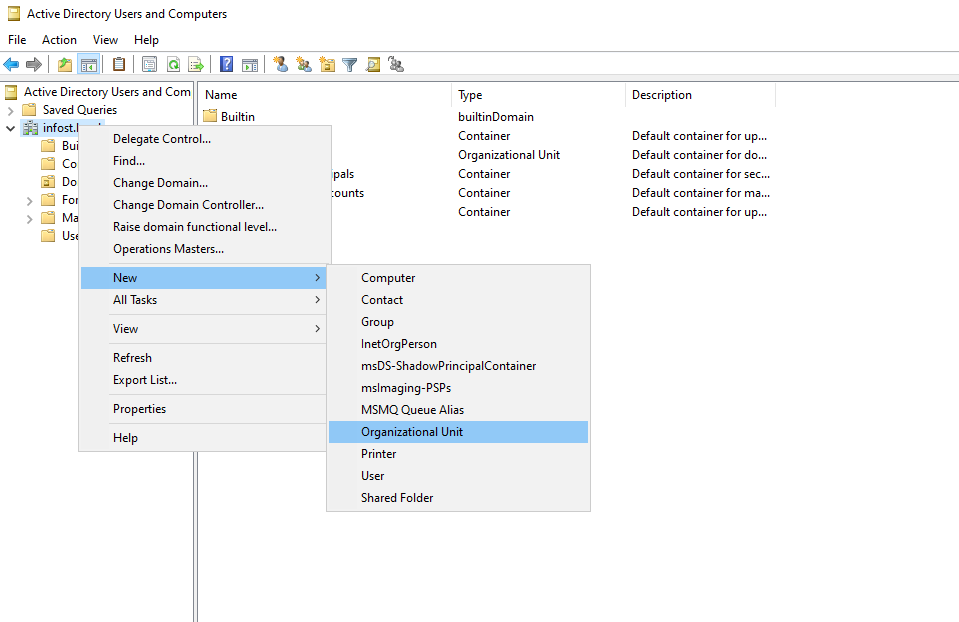Create new organizational unit via toolbar icon
The width and height of the screenshot is (959, 622).
(x=327, y=64)
